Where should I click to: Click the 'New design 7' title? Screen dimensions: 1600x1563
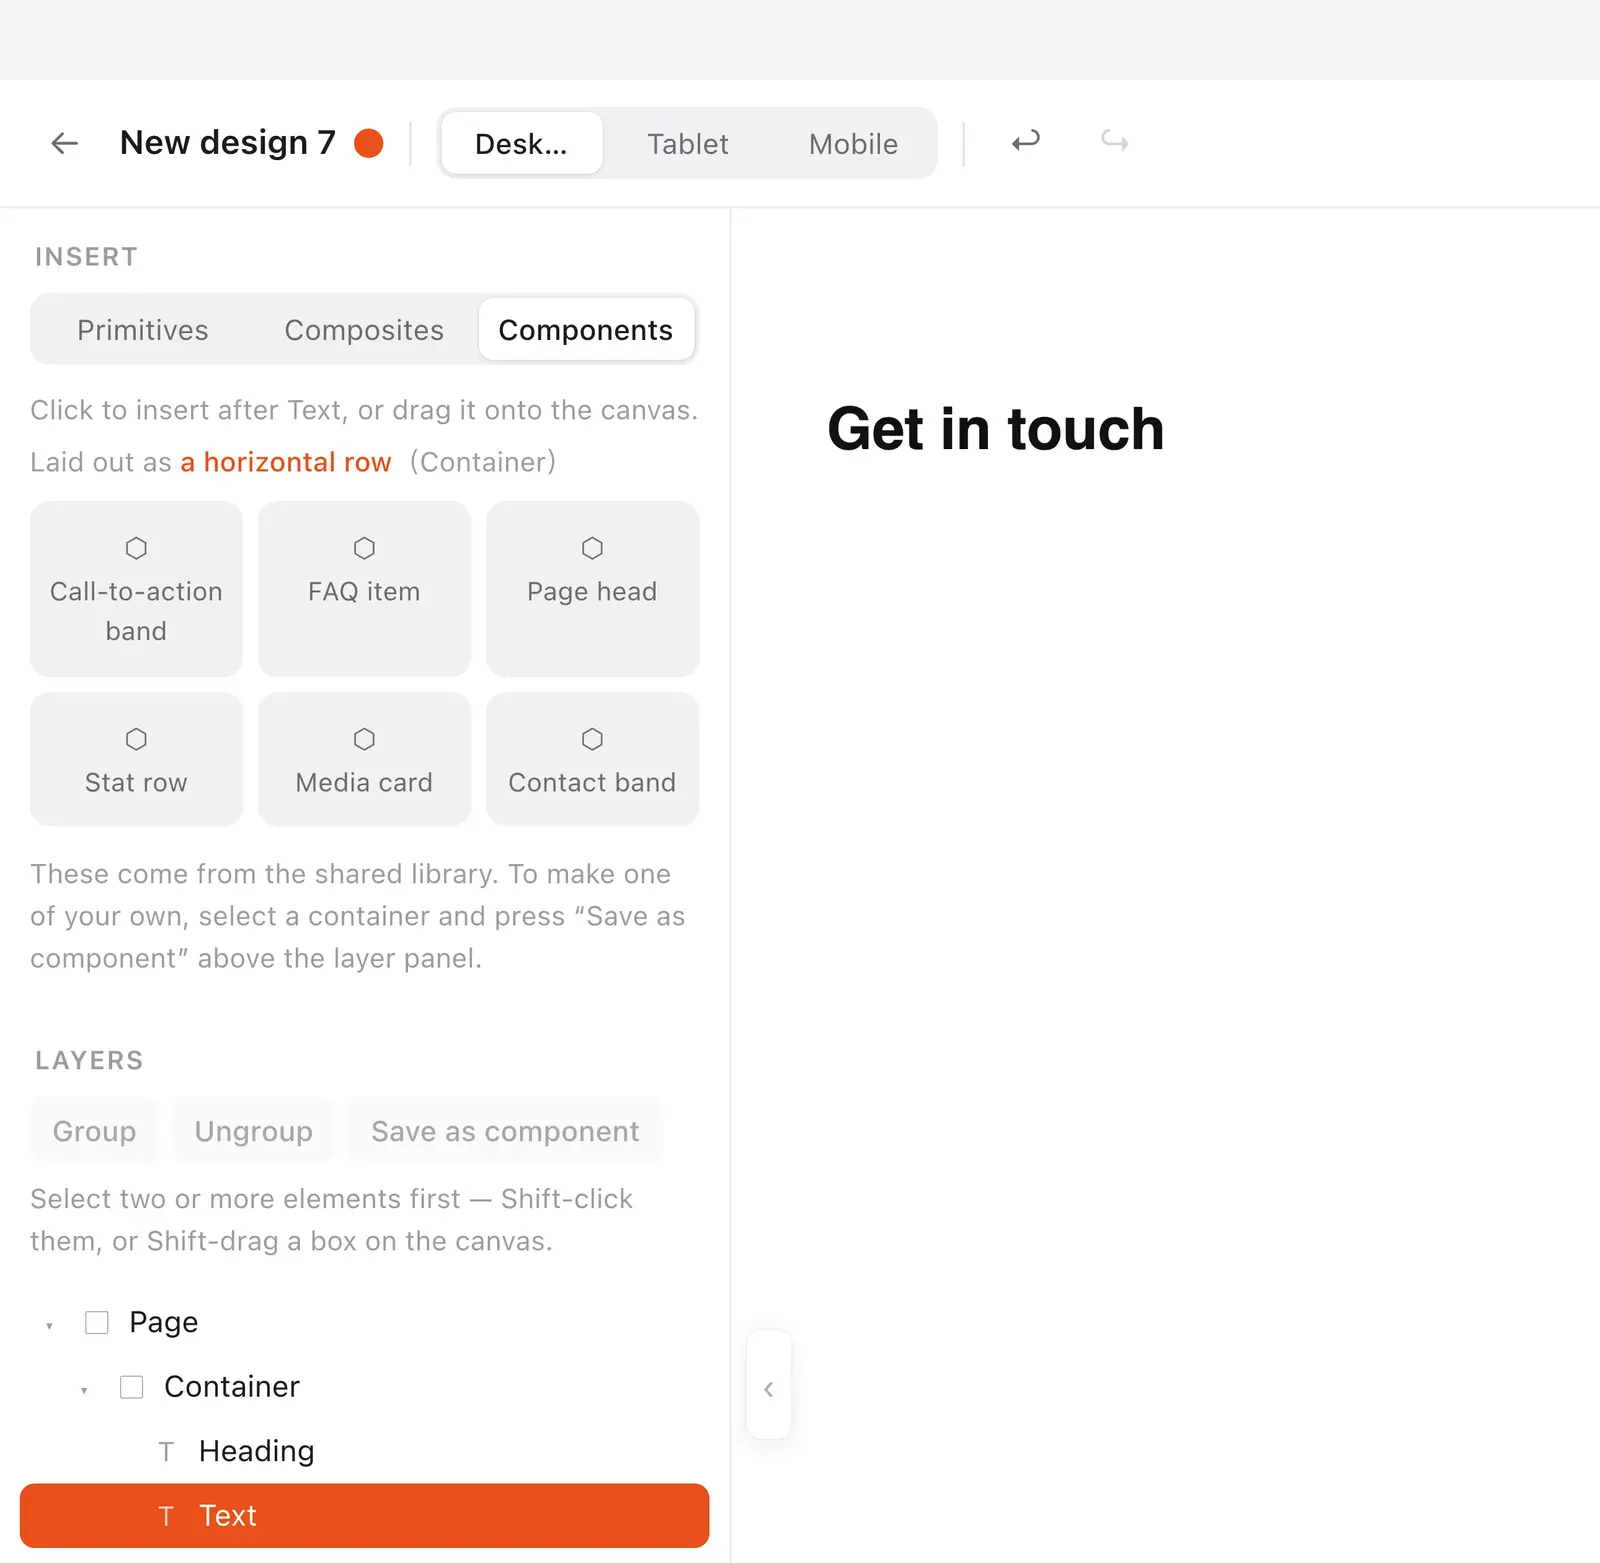tap(228, 143)
